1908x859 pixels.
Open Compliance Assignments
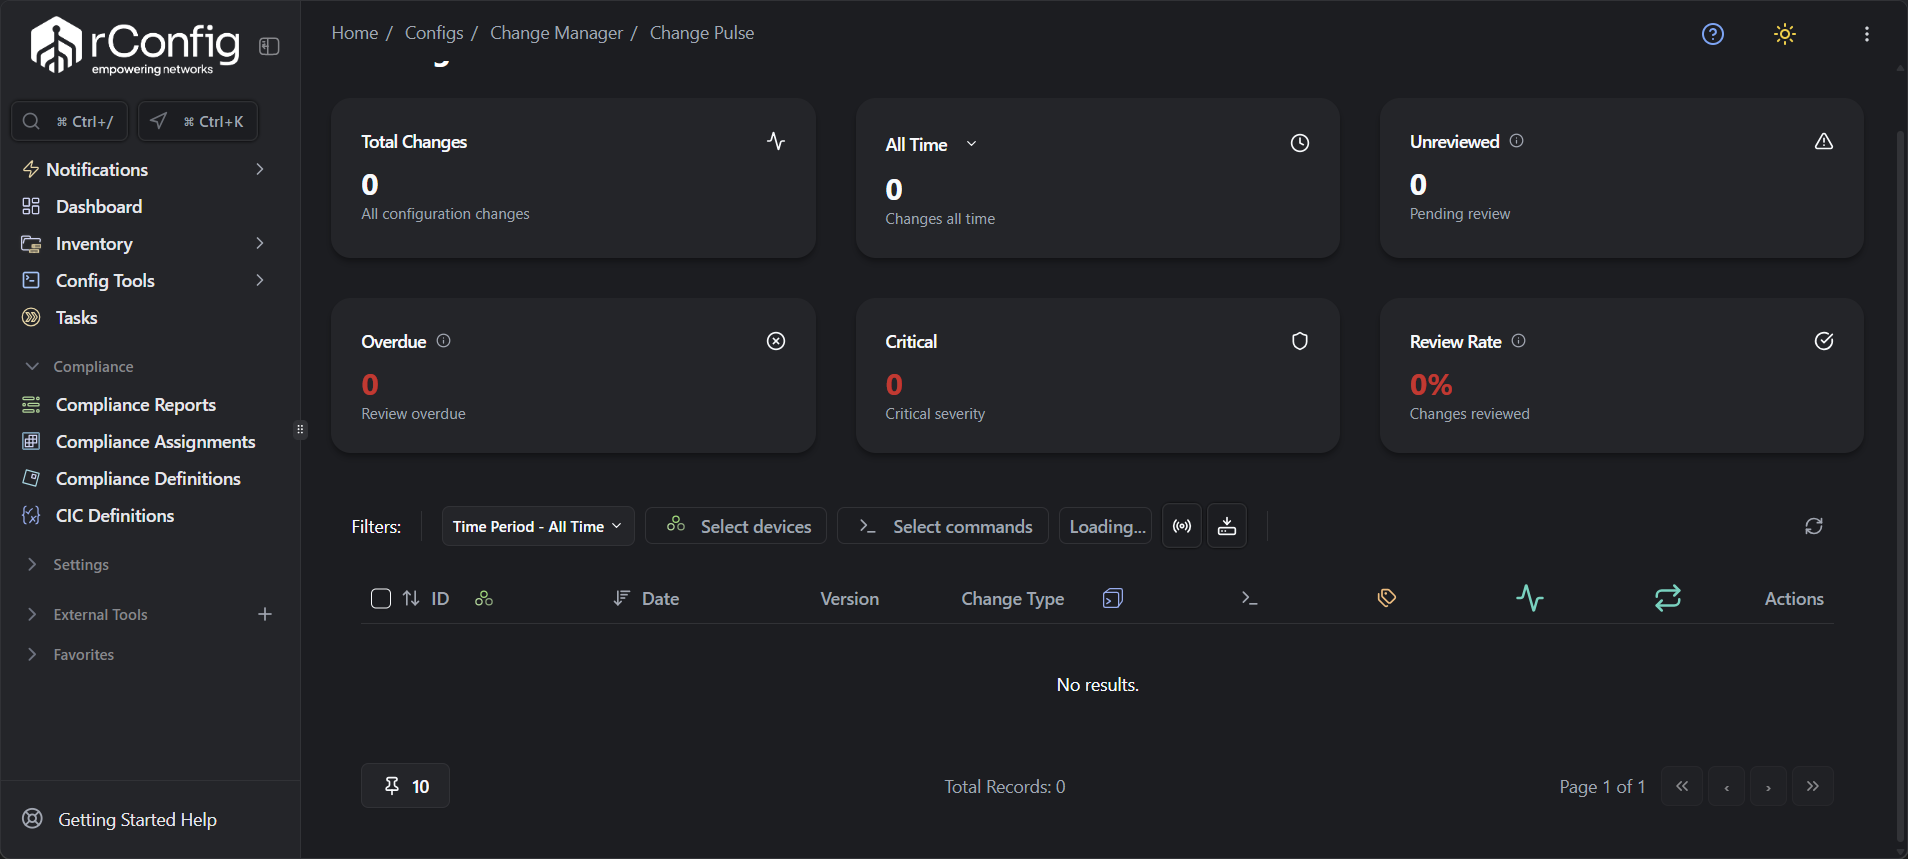(x=155, y=441)
